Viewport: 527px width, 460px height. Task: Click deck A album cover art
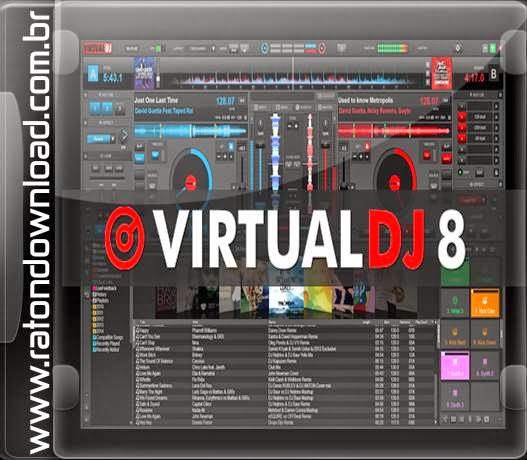click(x=145, y=73)
